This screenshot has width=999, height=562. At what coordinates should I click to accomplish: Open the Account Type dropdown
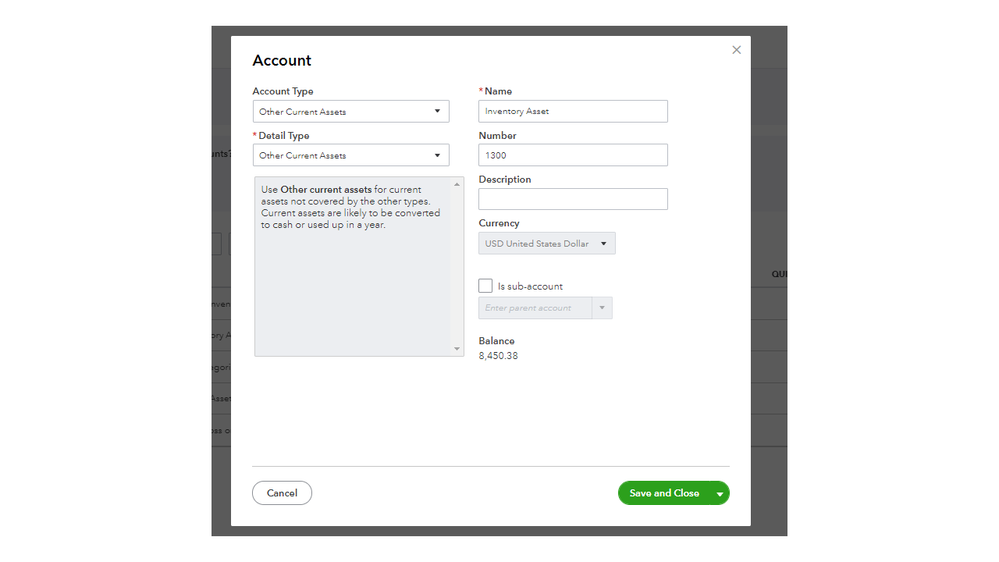[350, 111]
